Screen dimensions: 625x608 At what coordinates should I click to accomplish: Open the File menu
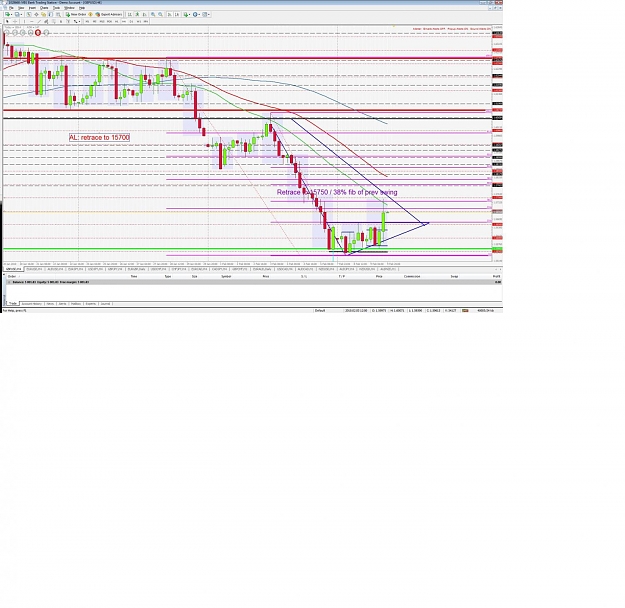coord(11,8)
